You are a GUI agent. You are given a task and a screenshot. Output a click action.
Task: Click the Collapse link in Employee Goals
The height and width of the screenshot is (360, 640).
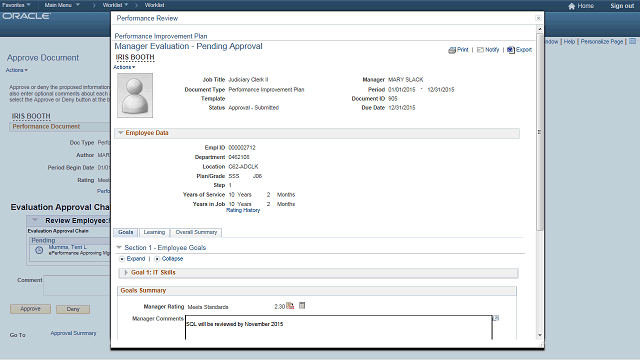tap(172, 259)
